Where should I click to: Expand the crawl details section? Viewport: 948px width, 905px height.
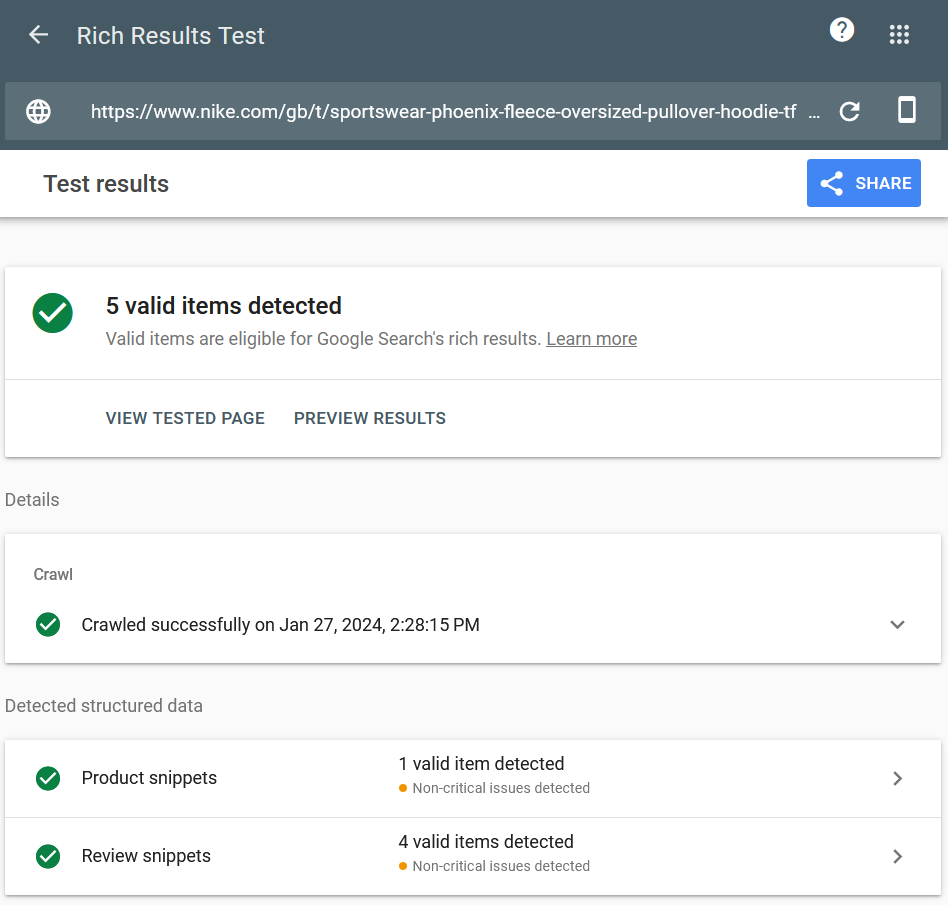coord(897,624)
